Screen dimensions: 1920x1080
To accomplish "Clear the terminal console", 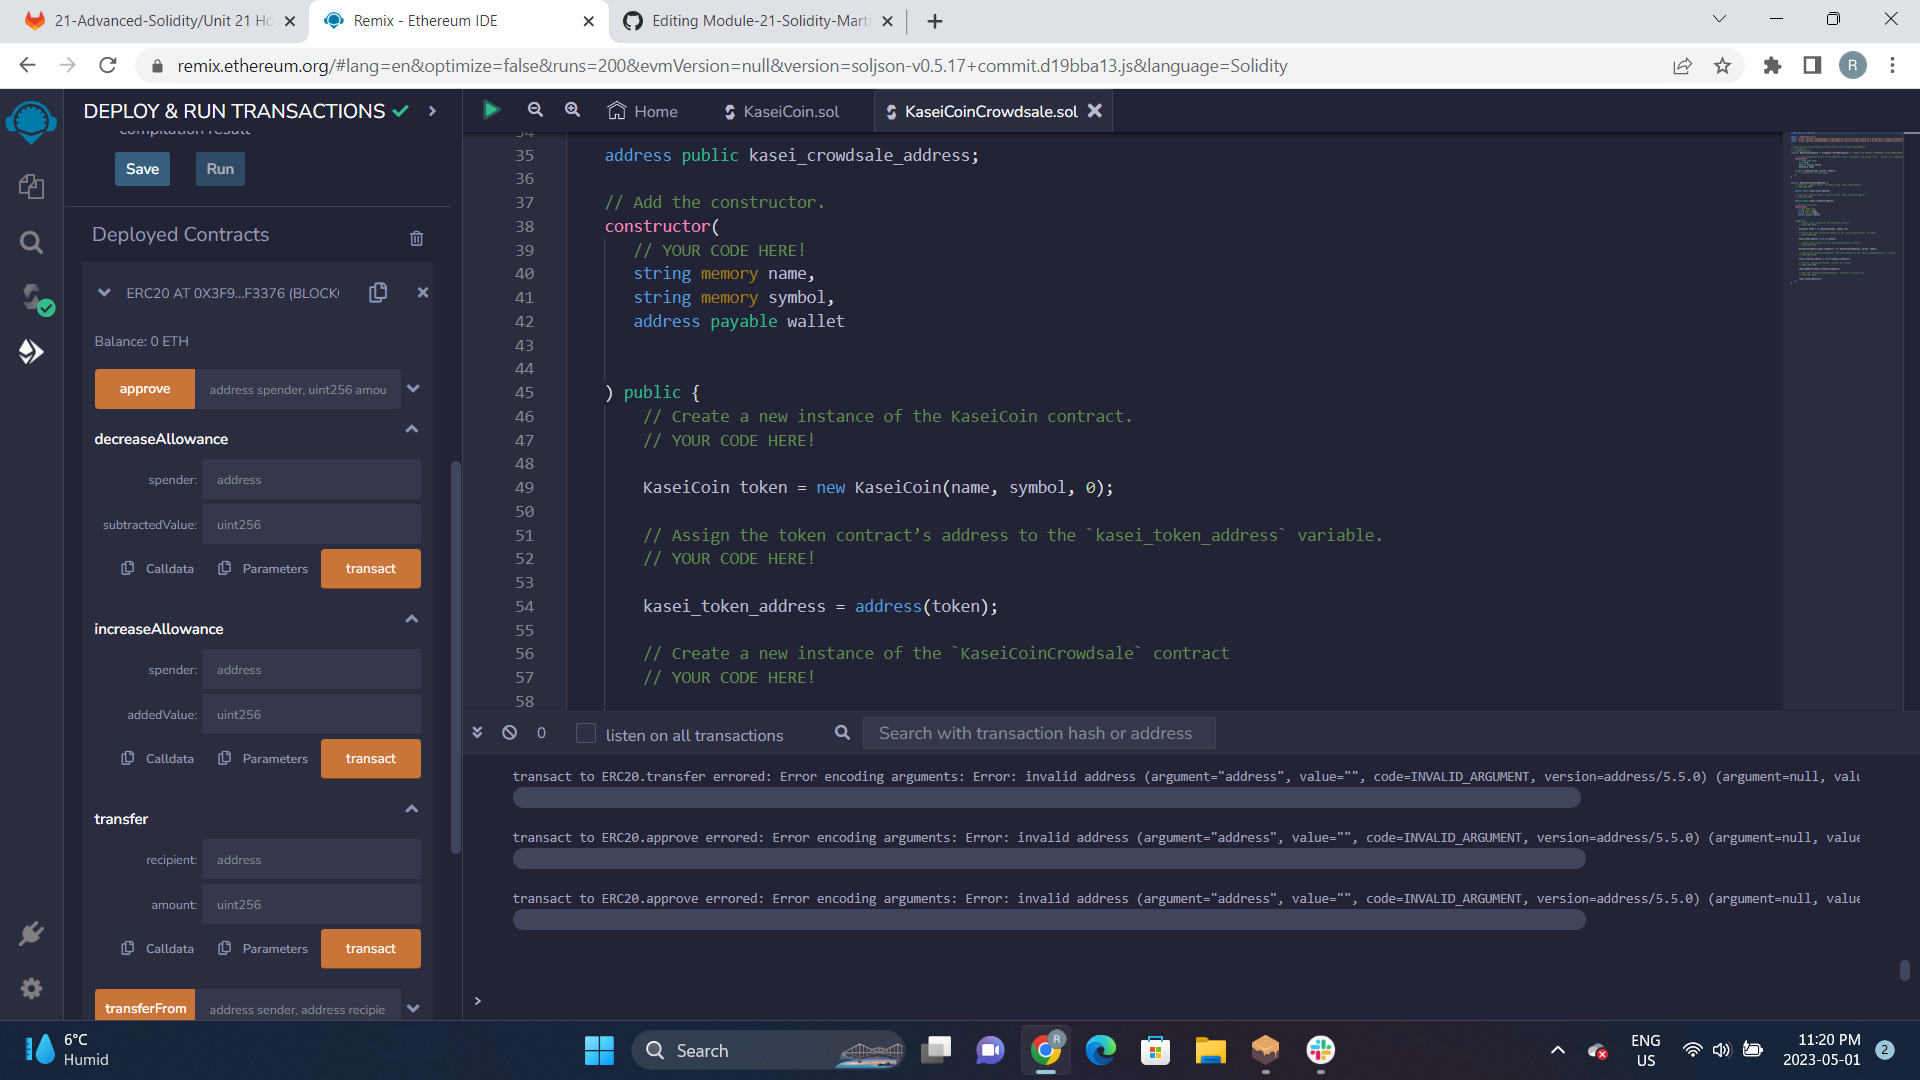I will point(509,733).
